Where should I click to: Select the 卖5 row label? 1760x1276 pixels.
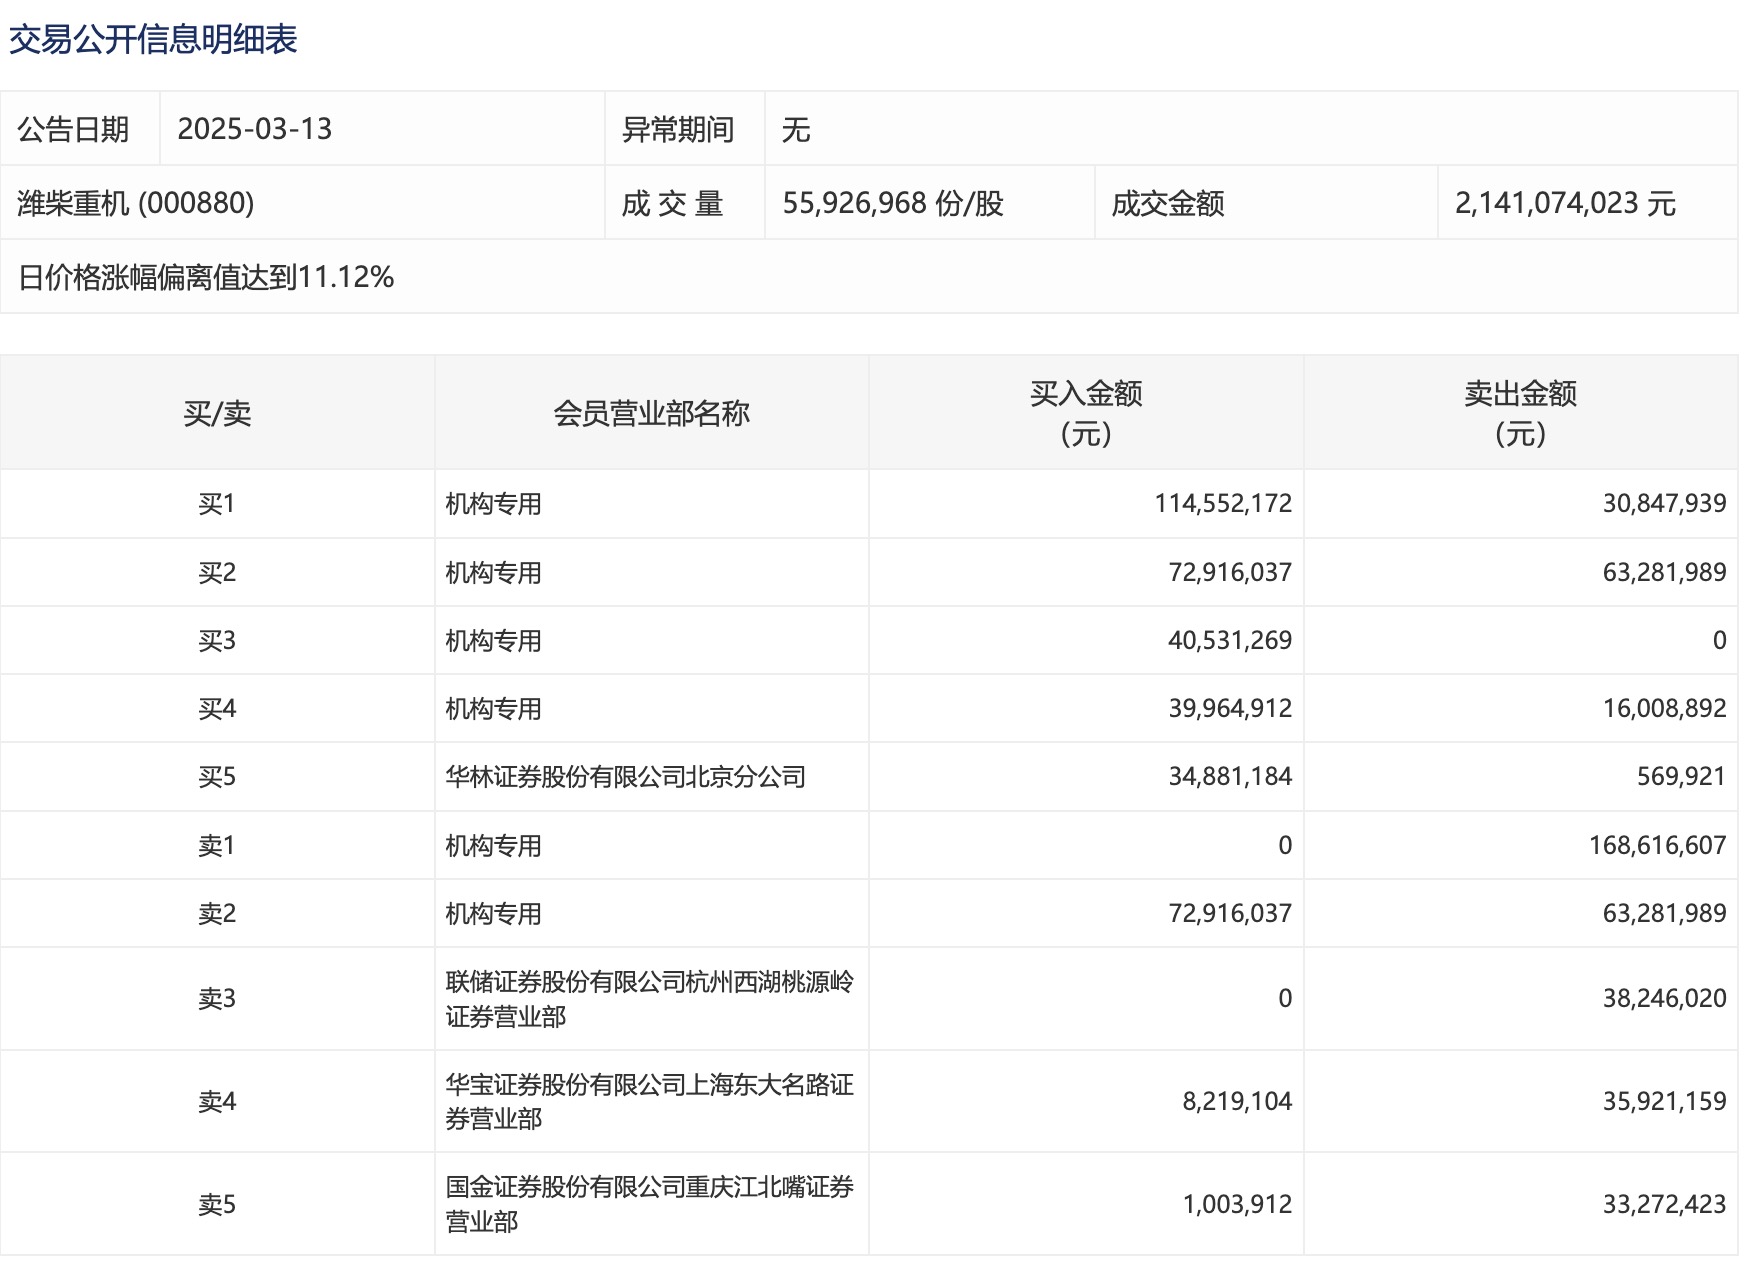coord(217,1204)
